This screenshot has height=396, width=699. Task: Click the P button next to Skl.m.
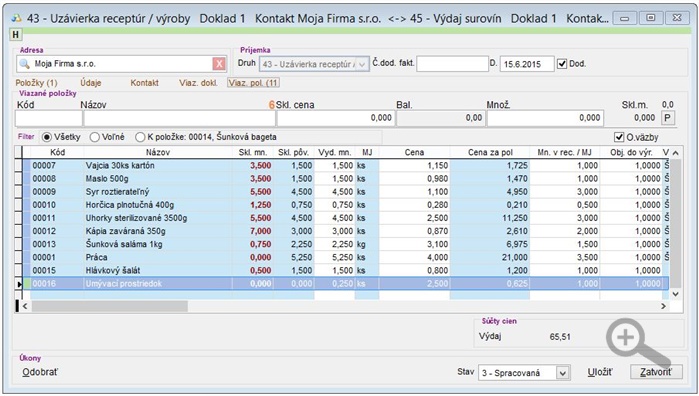tap(667, 118)
